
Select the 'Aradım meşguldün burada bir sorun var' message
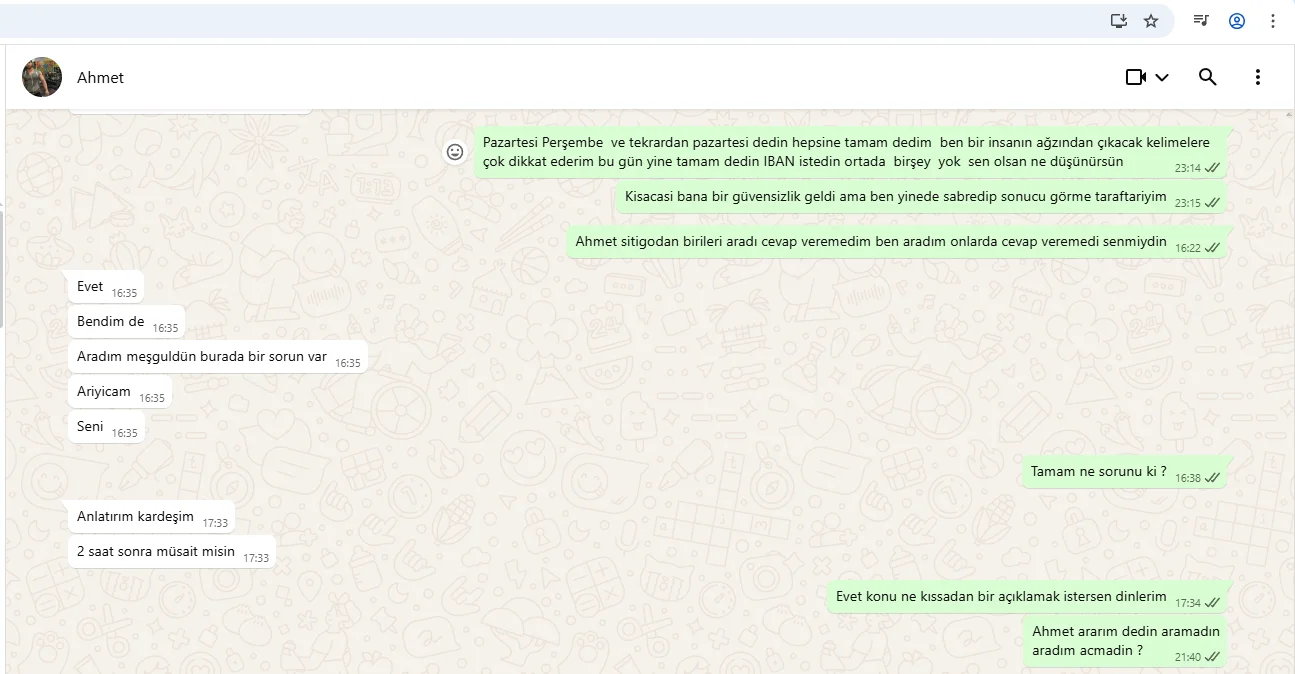coord(202,357)
